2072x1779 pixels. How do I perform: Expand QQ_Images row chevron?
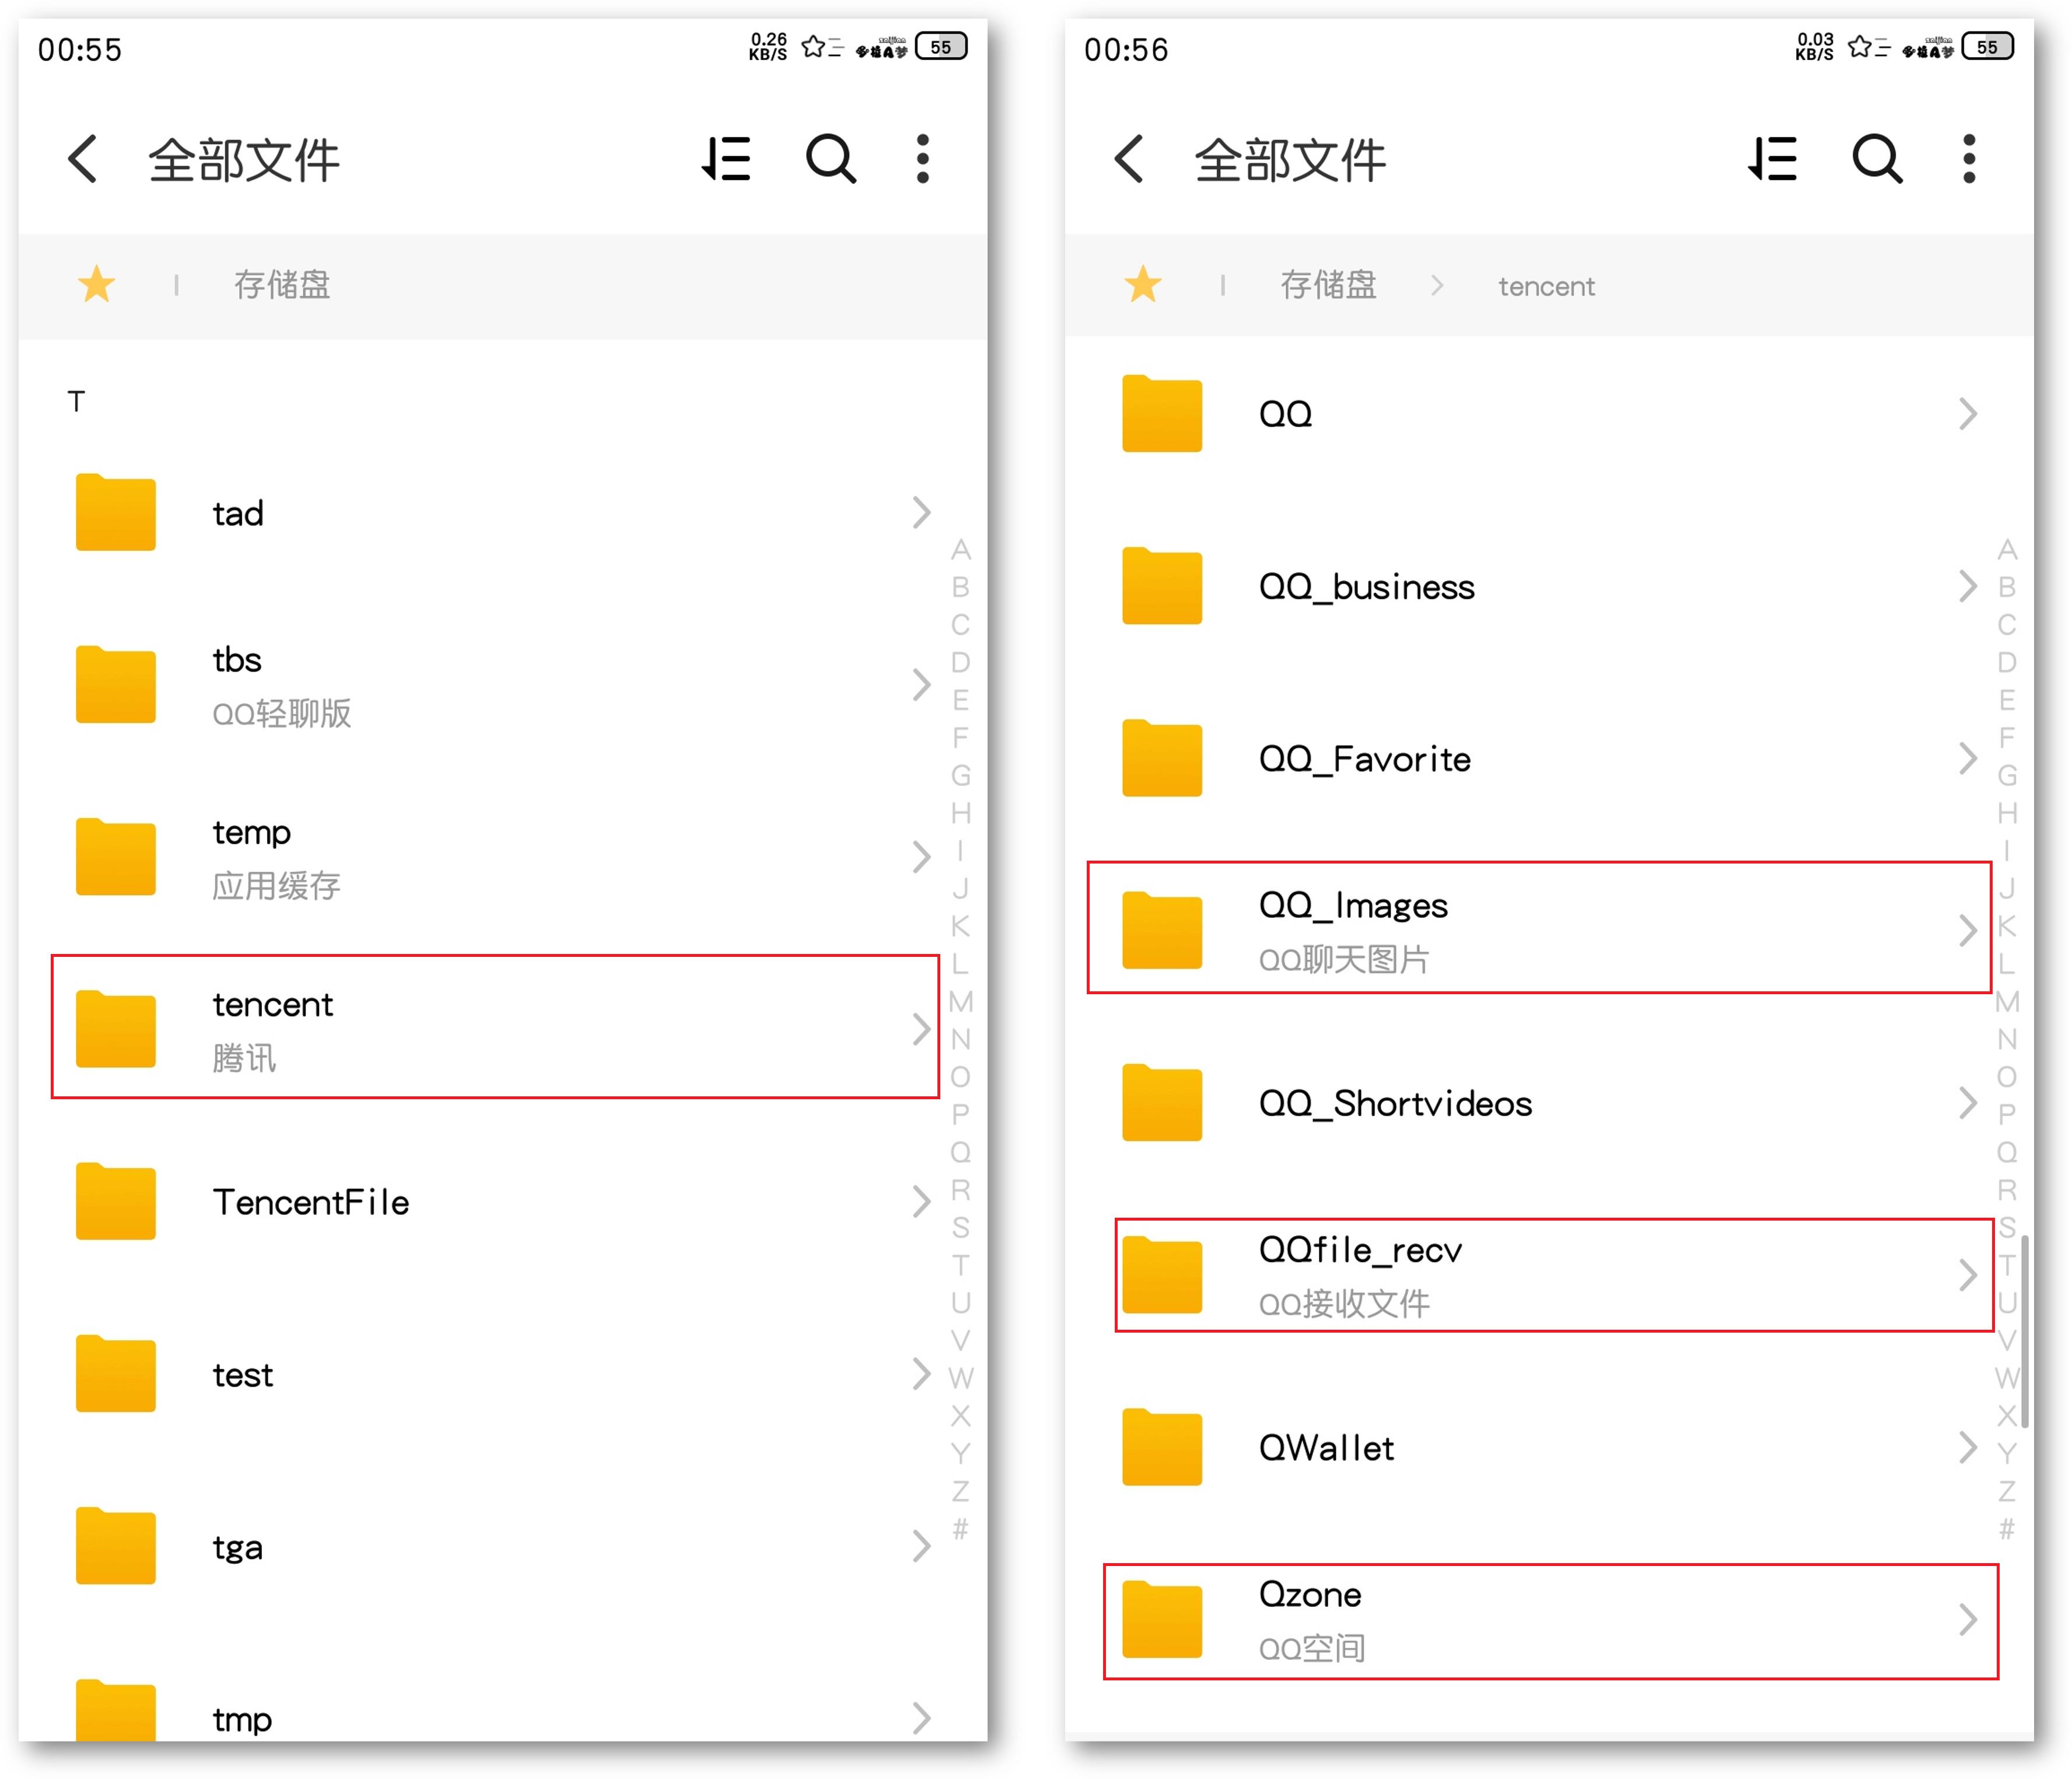click(x=1967, y=930)
